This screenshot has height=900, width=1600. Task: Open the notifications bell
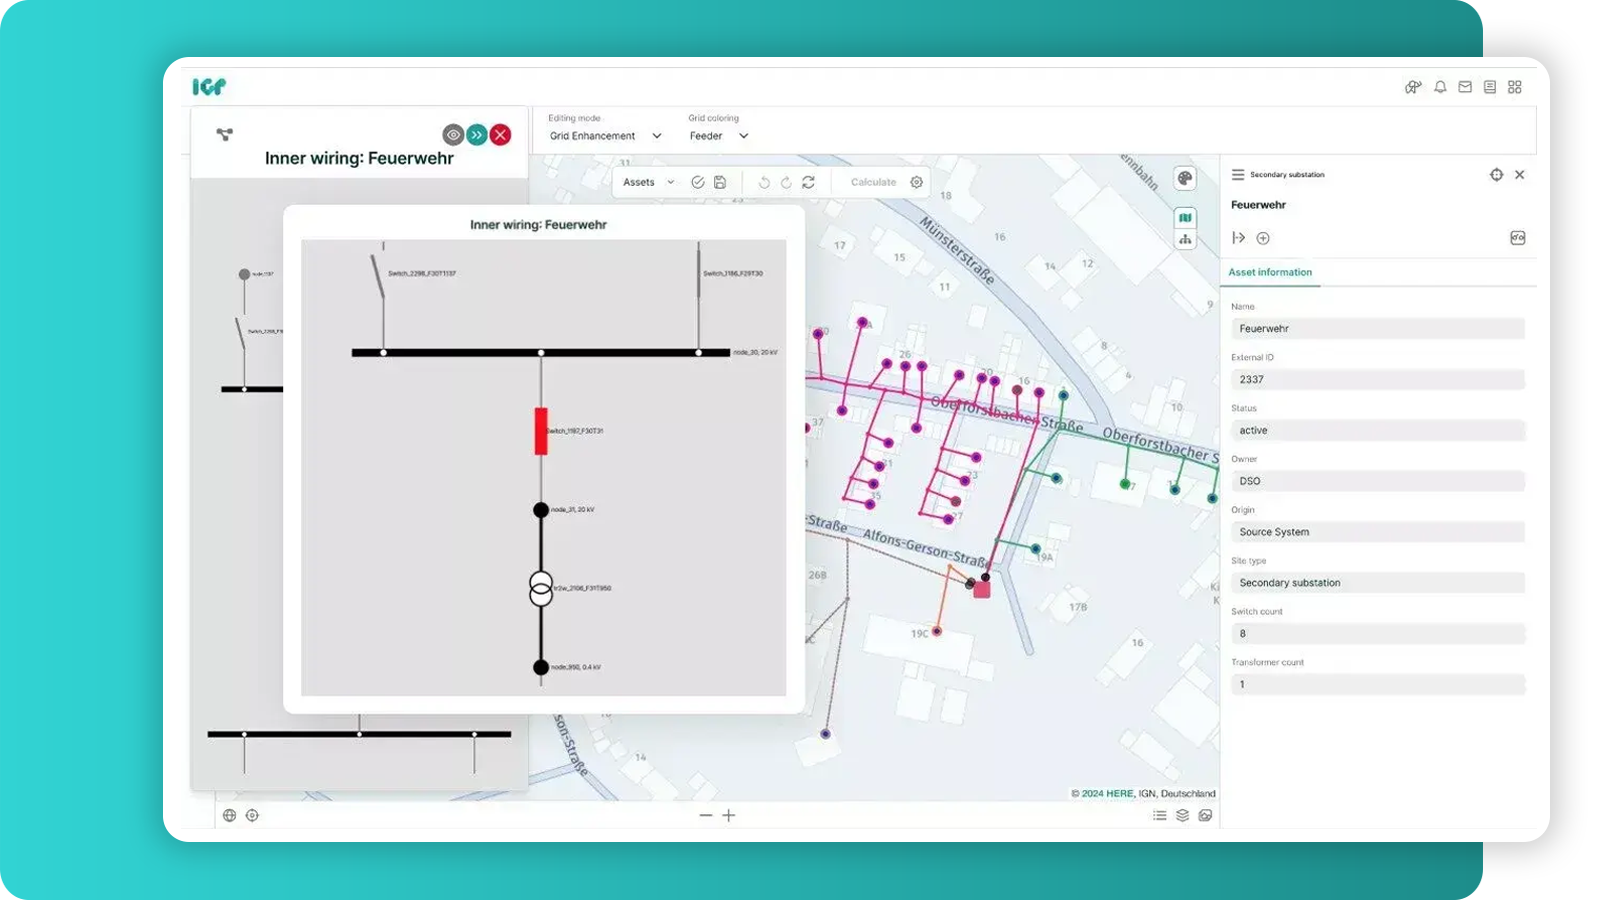[1440, 87]
